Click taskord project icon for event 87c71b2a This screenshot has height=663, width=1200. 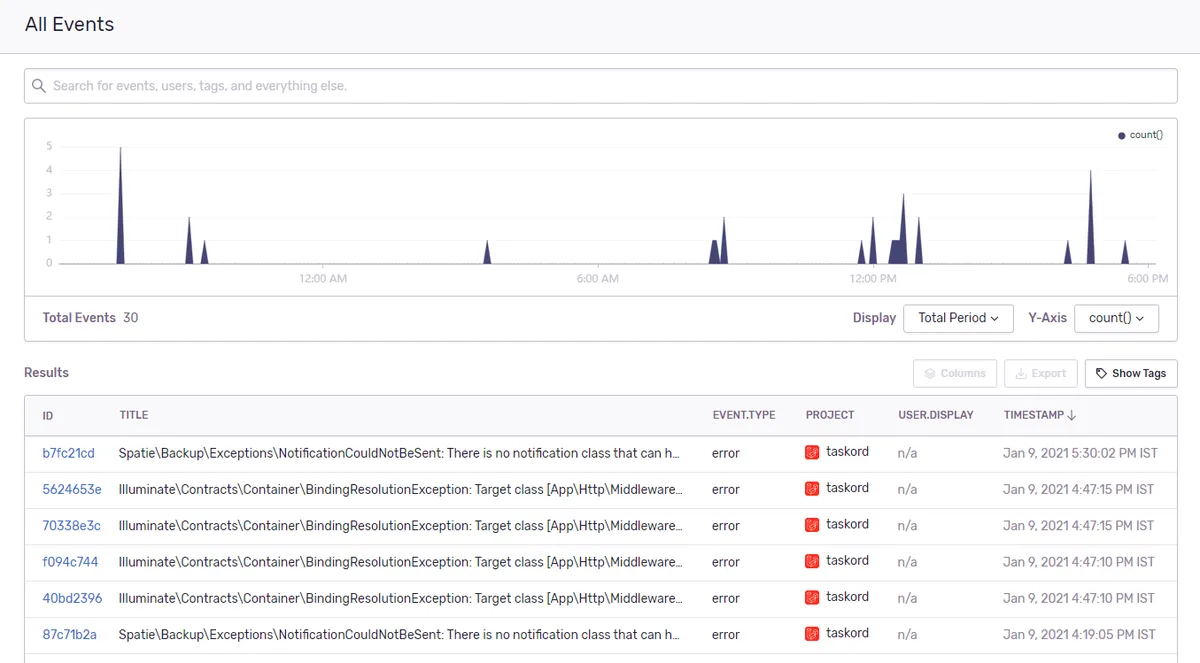point(812,634)
